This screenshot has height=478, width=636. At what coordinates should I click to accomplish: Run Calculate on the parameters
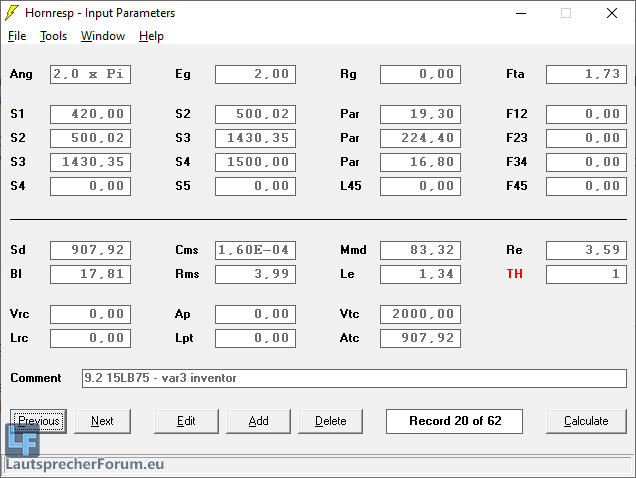tap(586, 421)
